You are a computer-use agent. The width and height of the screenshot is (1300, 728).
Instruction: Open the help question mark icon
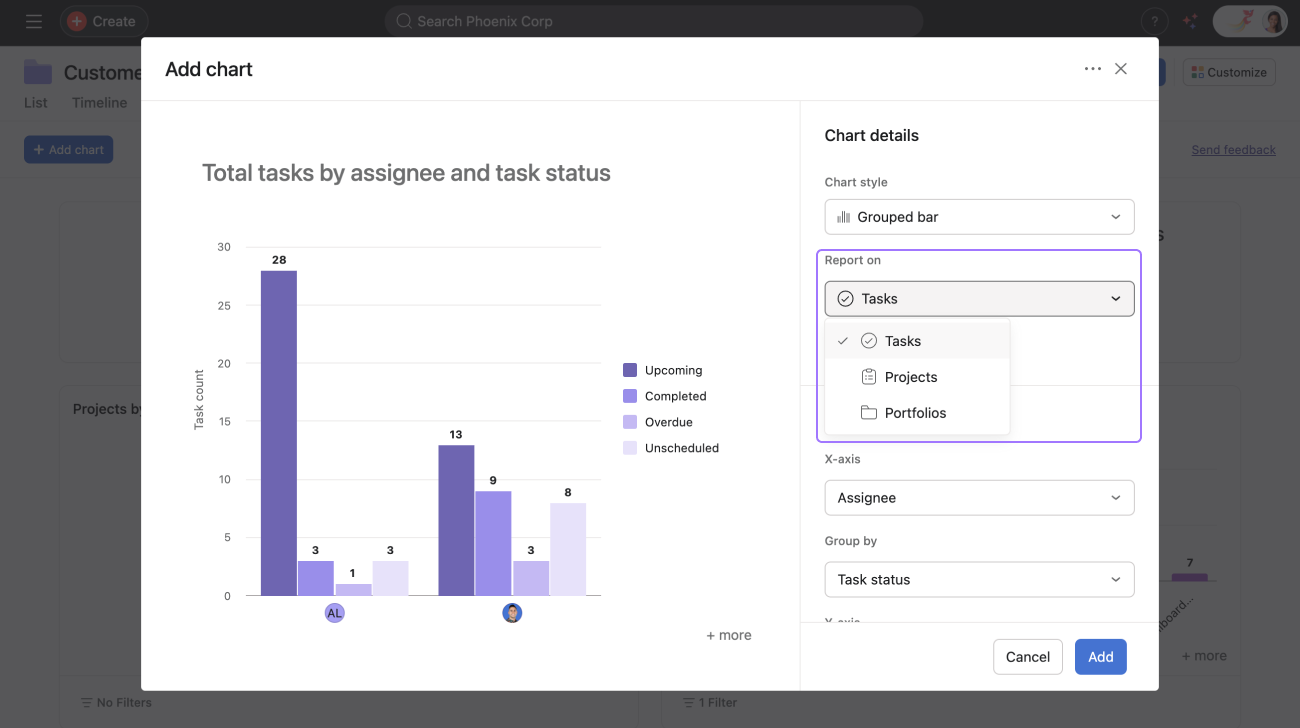click(x=1154, y=21)
